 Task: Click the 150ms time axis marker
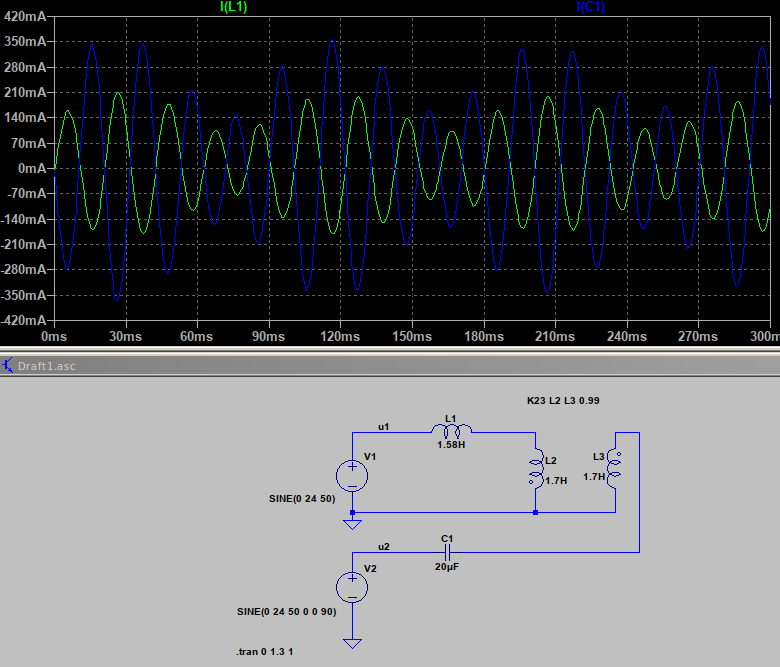pos(411,337)
